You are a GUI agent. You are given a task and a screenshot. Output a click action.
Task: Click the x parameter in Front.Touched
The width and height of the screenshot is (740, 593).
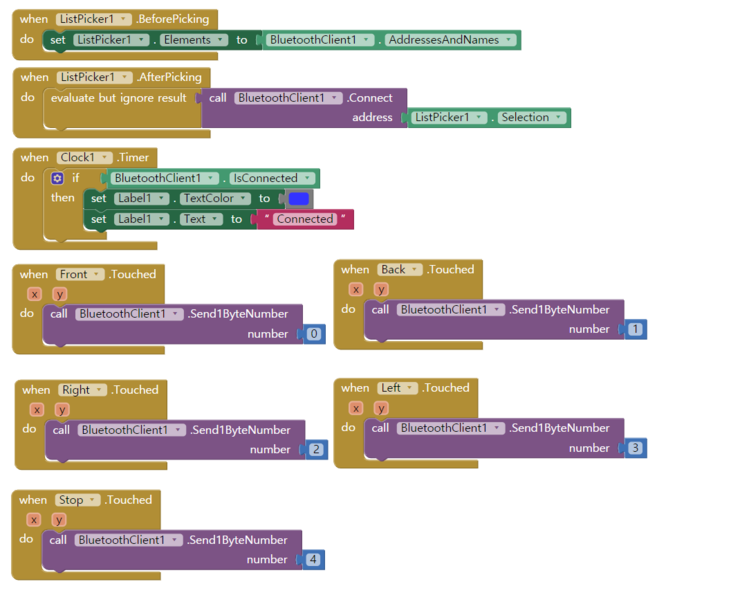point(34,294)
